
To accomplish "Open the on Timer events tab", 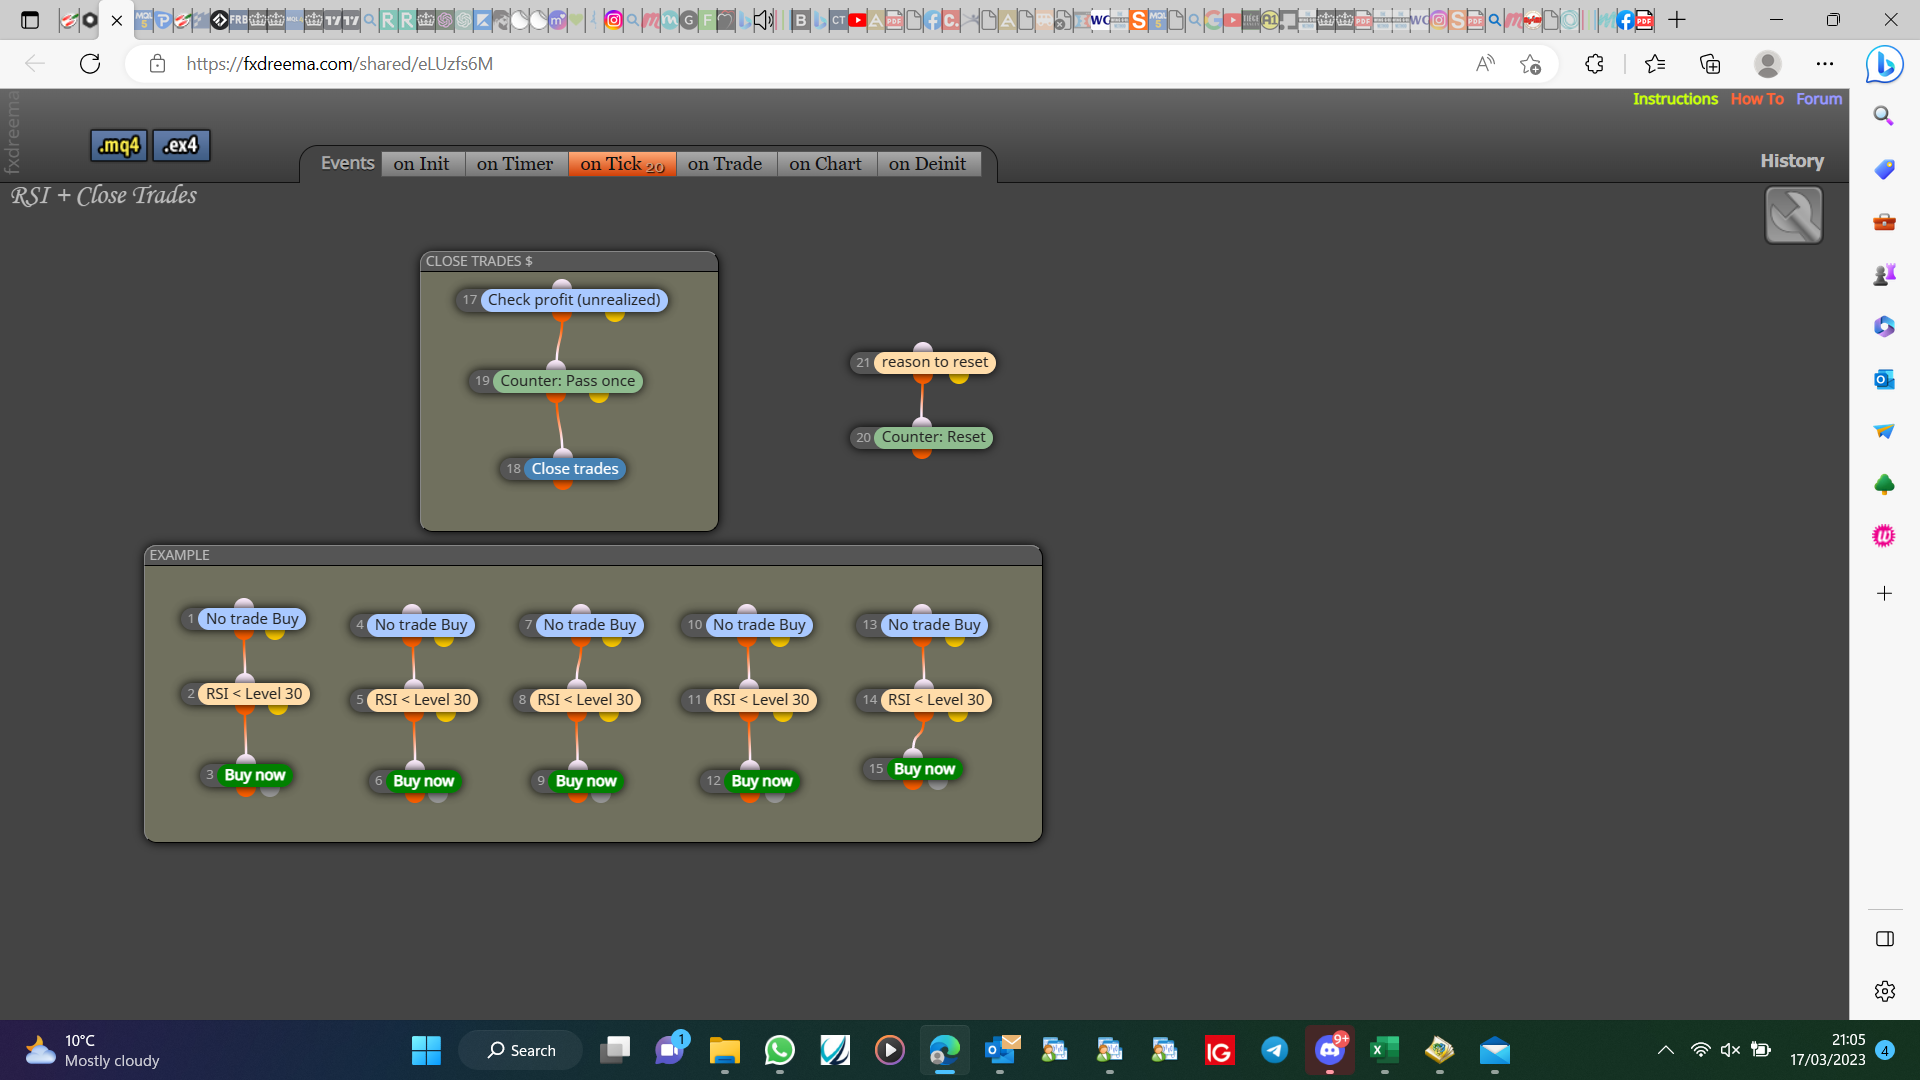I will pos(515,164).
